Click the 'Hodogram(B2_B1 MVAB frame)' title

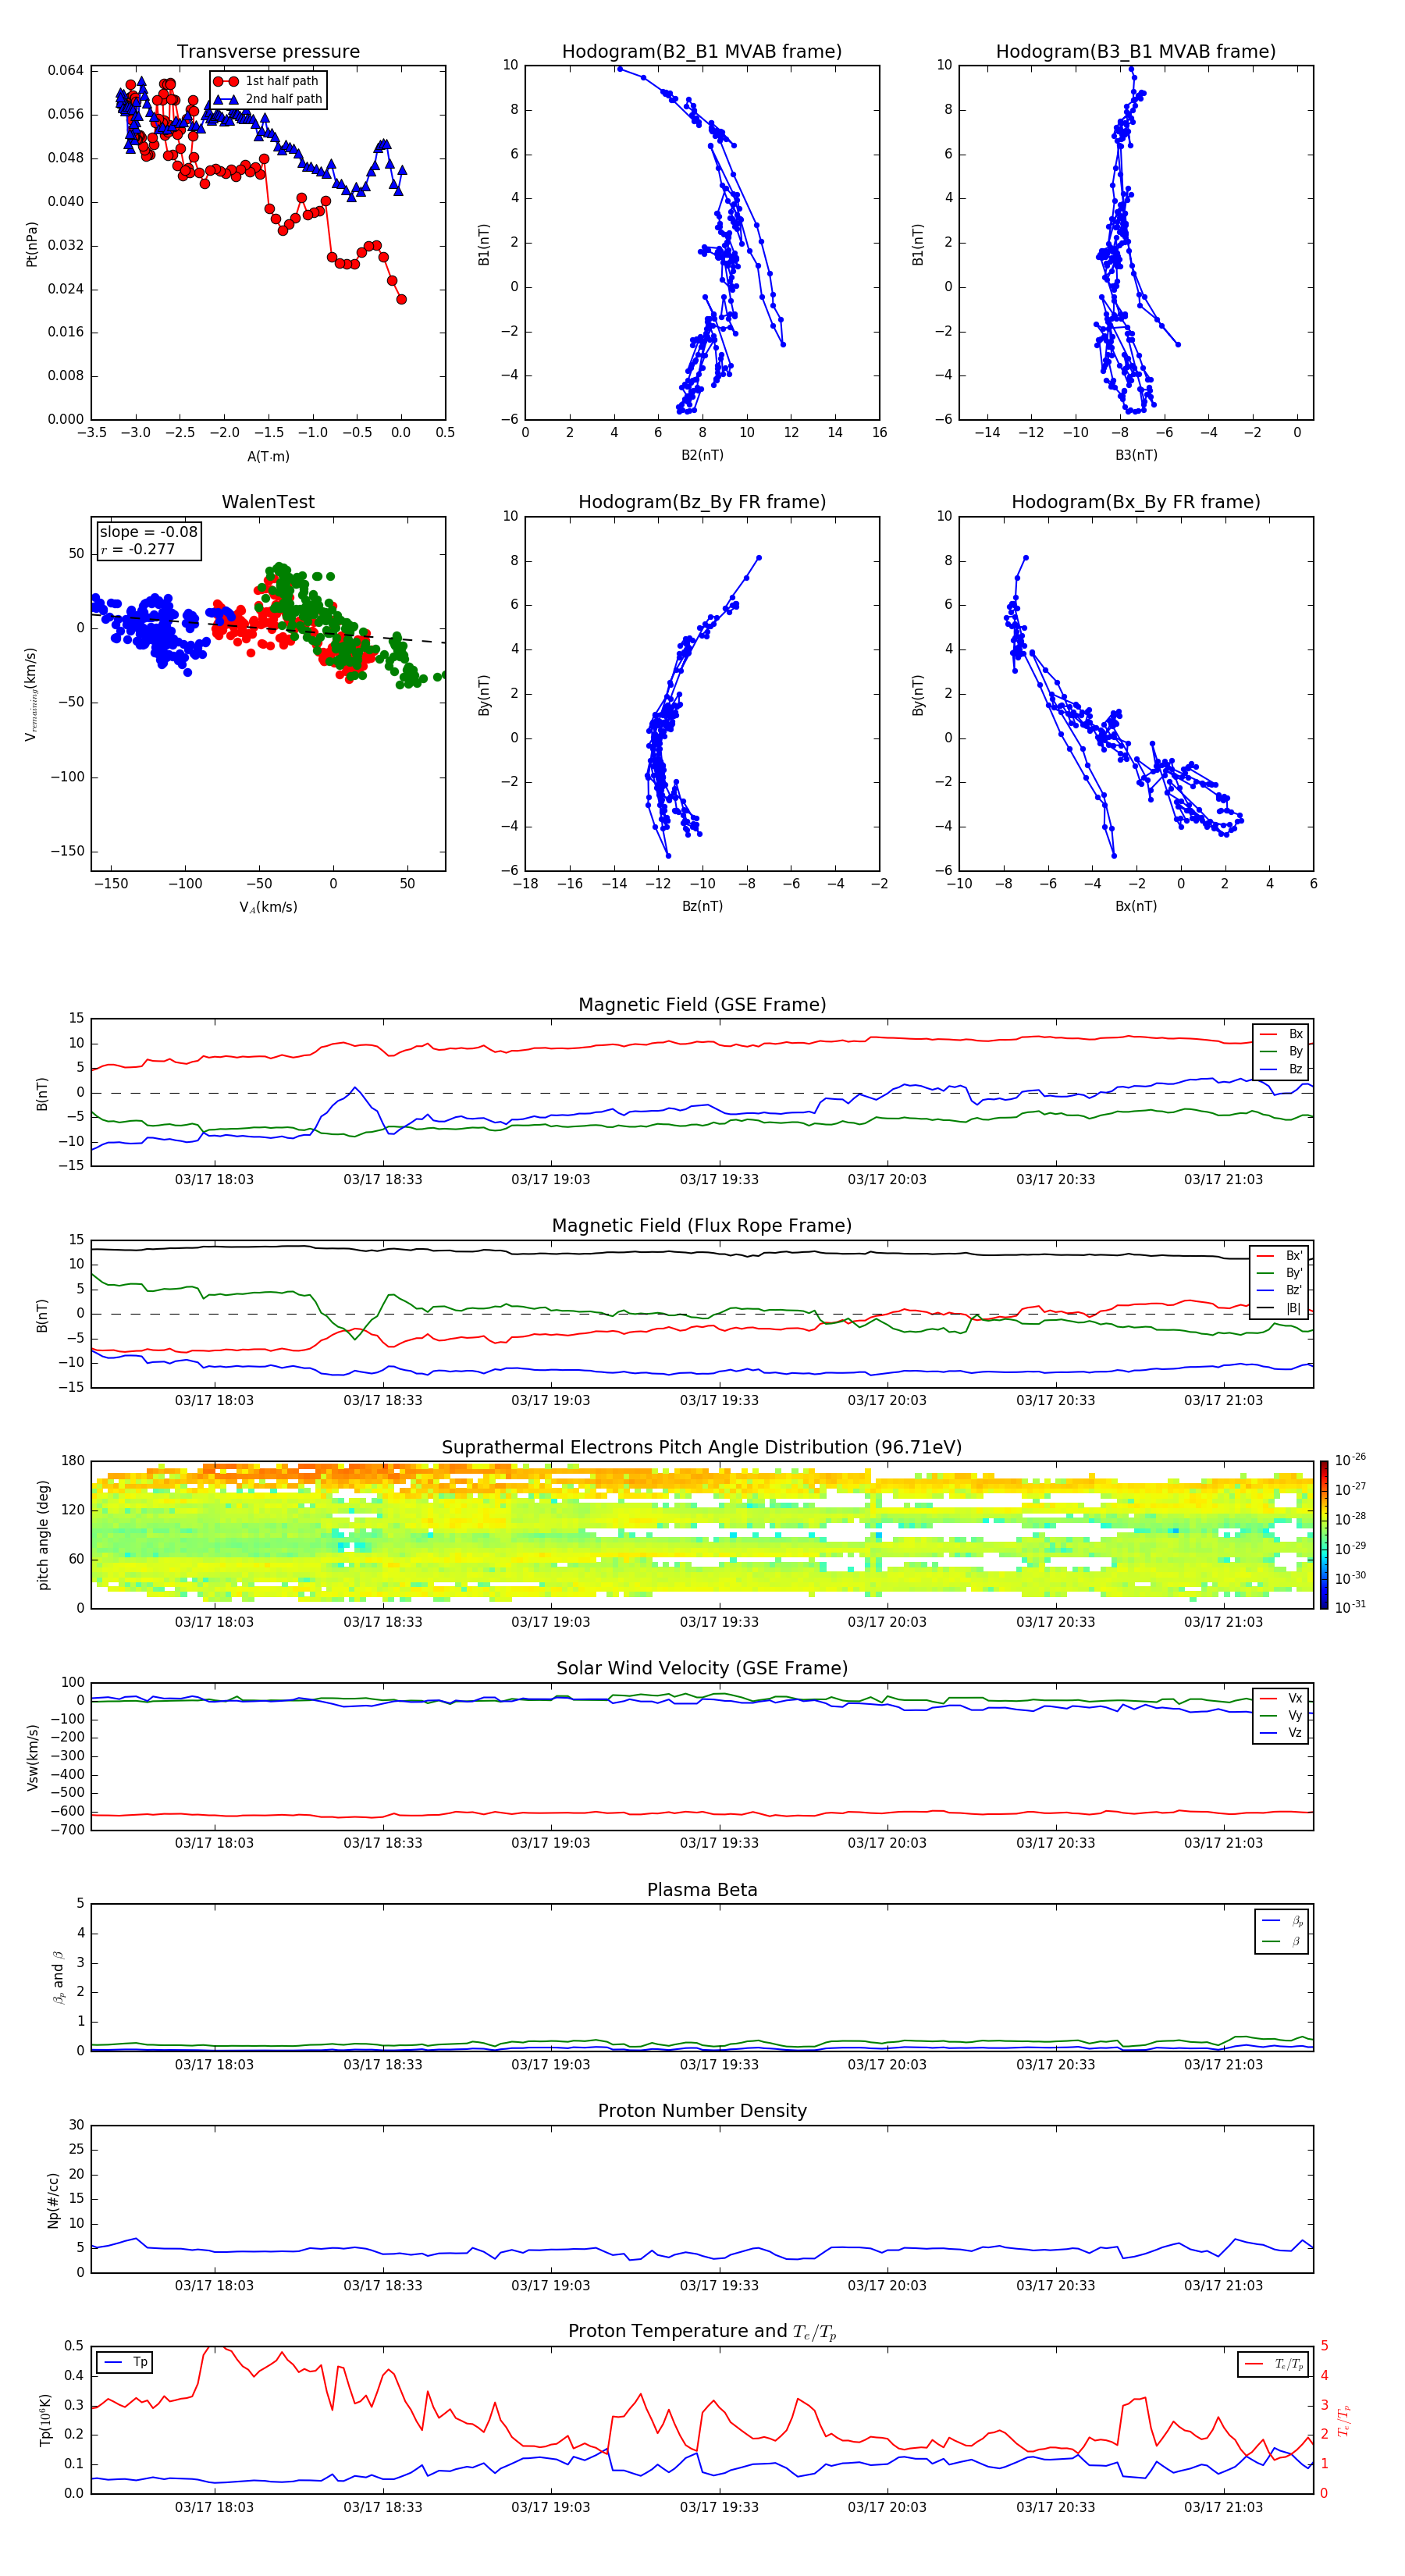point(702,52)
